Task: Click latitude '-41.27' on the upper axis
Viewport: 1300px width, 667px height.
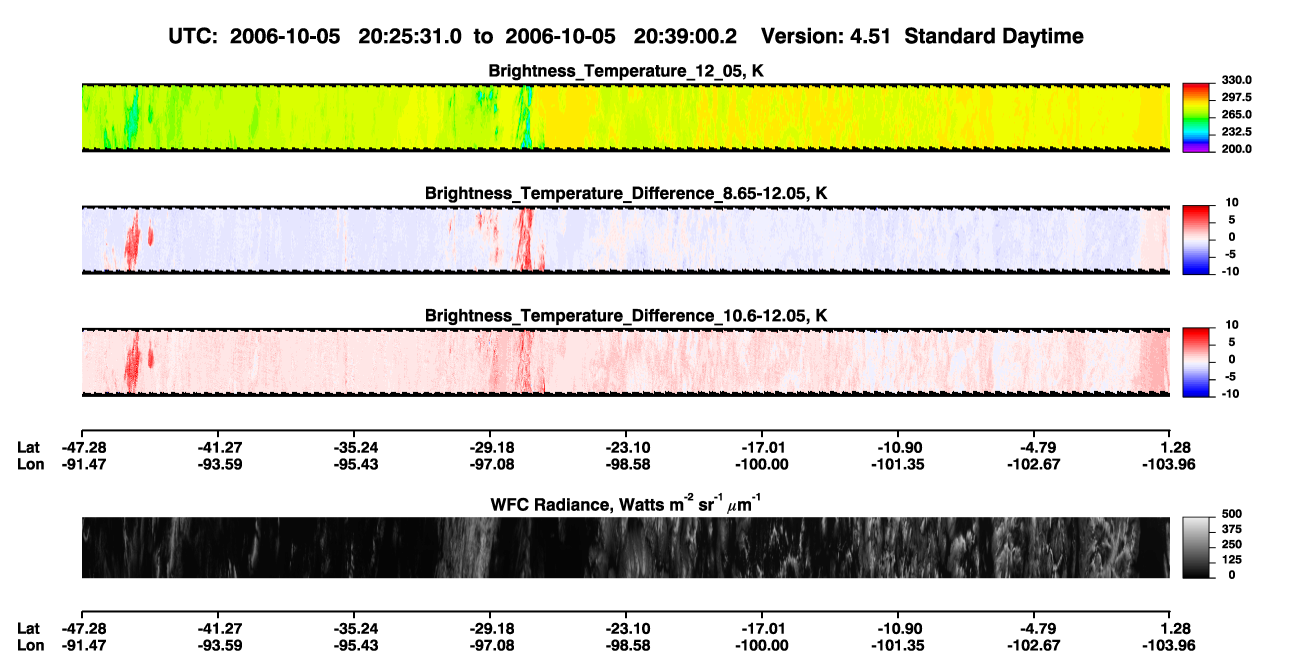Action: [x=218, y=448]
